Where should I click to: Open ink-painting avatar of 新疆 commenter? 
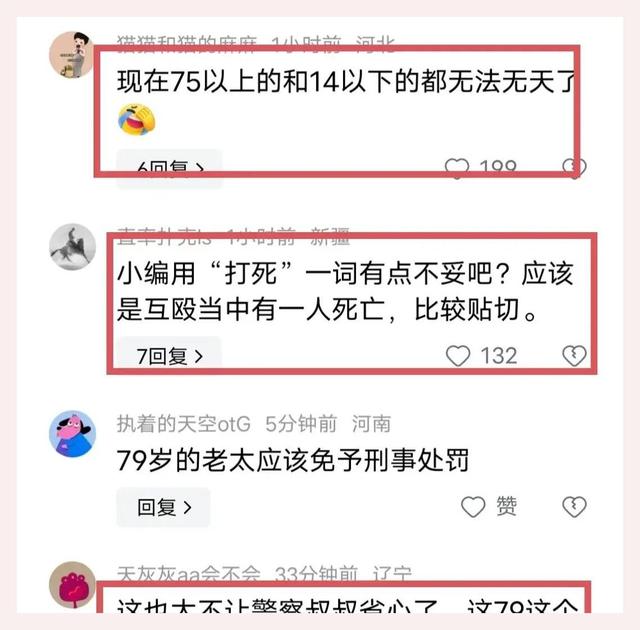tap(72, 246)
